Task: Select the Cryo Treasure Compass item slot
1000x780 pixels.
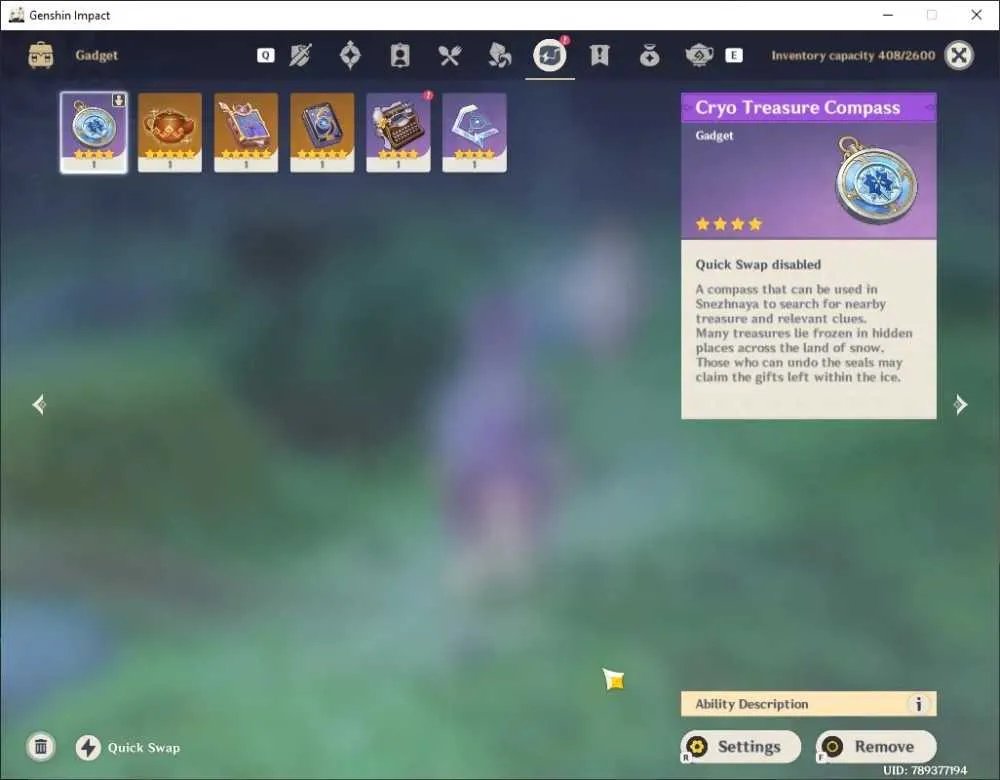Action: pos(94,133)
